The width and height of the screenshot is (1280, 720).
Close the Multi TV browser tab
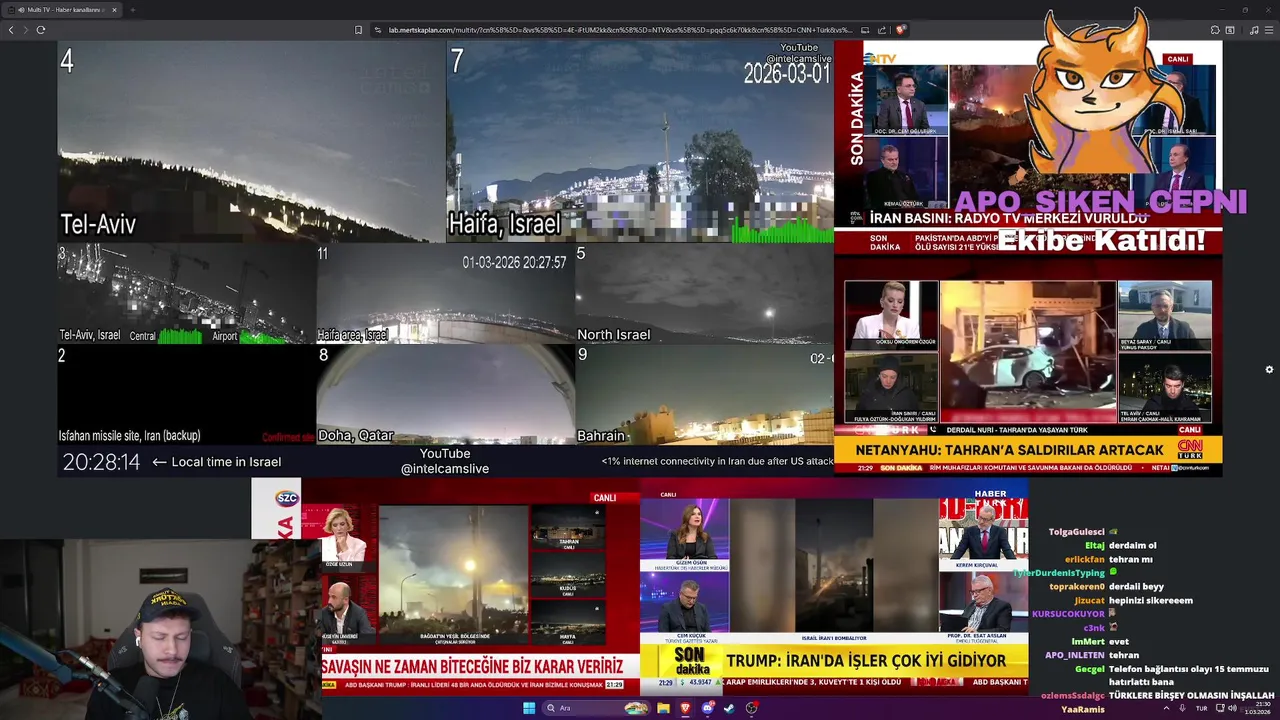pos(114,10)
